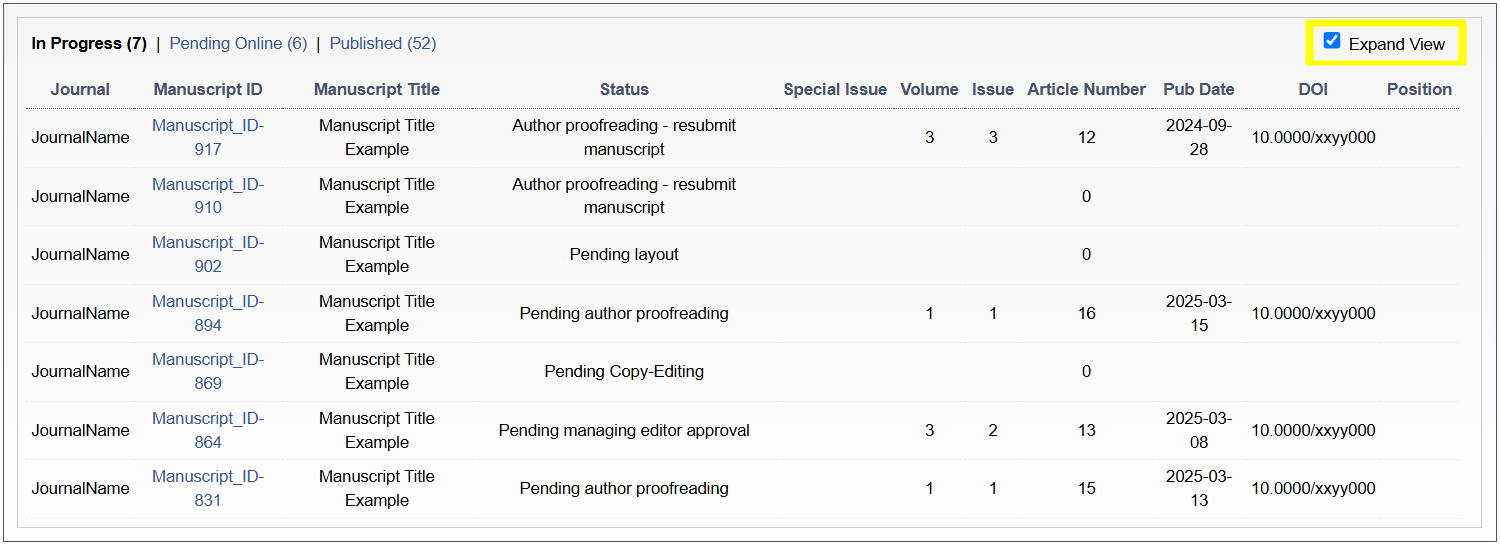Image resolution: width=1500 pixels, height=545 pixels.
Task: Click the Pending Copy-Editing status cell
Action: [x=624, y=371]
